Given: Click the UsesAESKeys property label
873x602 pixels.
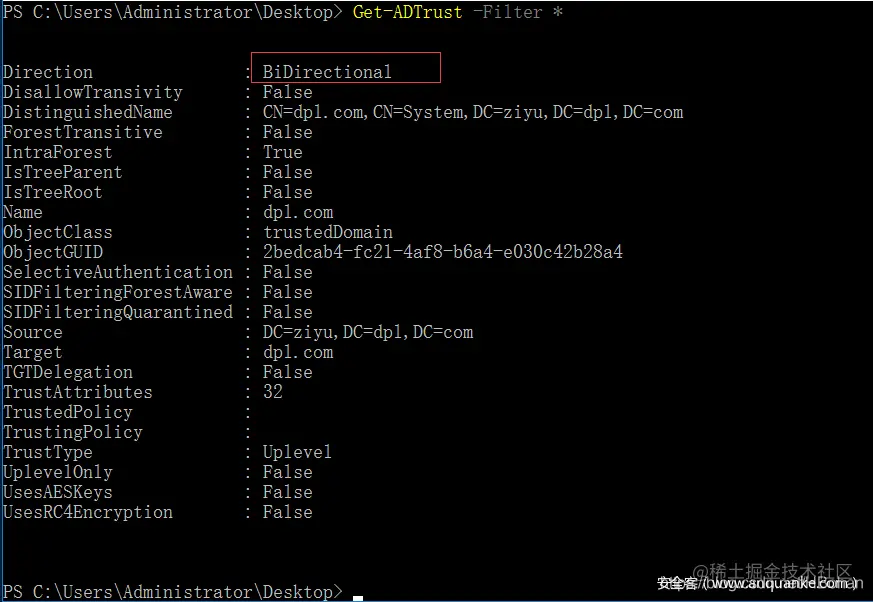Looking at the screenshot, I should (x=58, y=492).
